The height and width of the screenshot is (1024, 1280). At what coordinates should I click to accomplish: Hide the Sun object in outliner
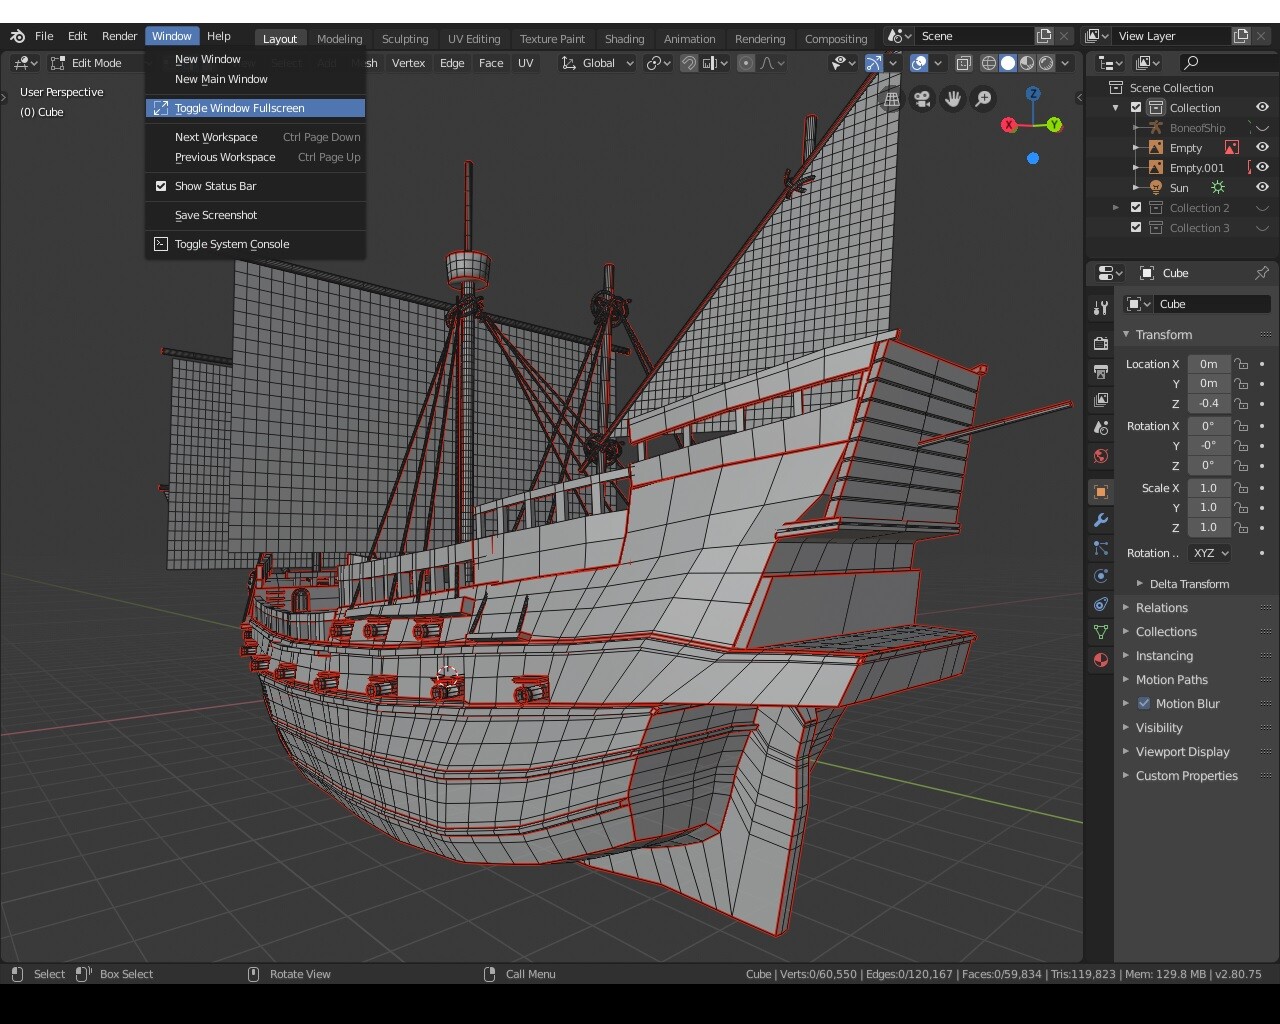click(1262, 188)
